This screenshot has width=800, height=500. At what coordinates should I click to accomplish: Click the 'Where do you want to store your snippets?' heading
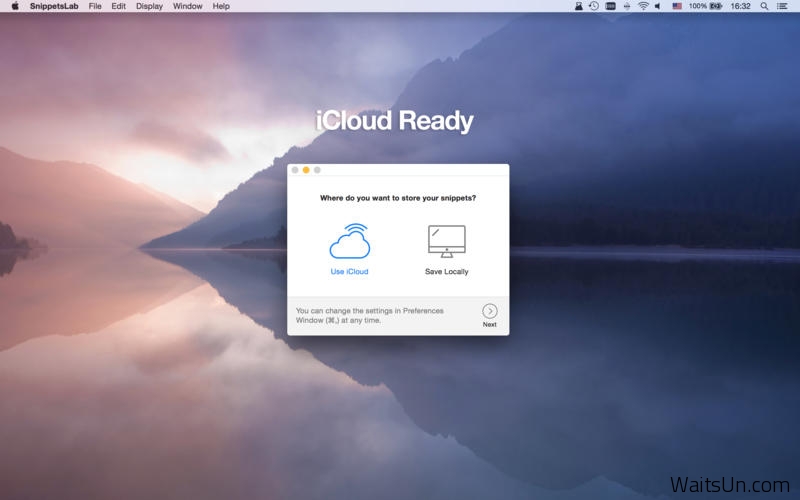tap(398, 198)
